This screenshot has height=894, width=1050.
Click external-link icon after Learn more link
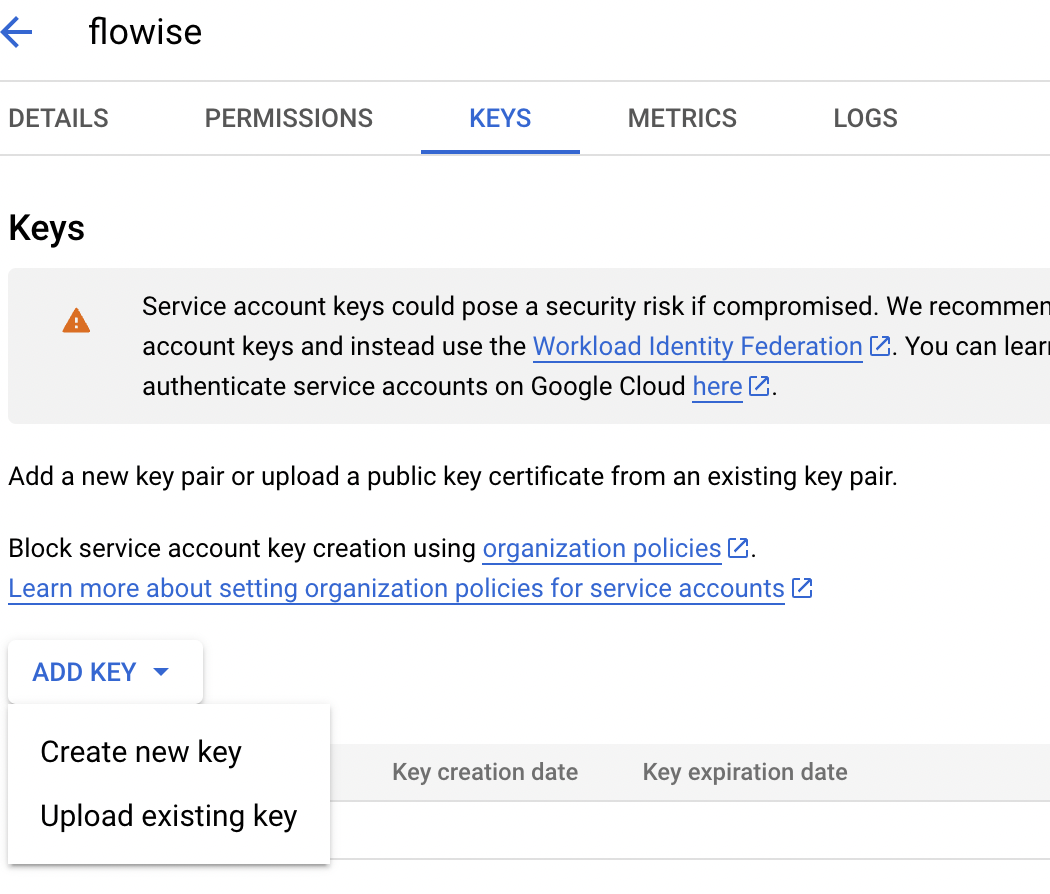coord(802,588)
